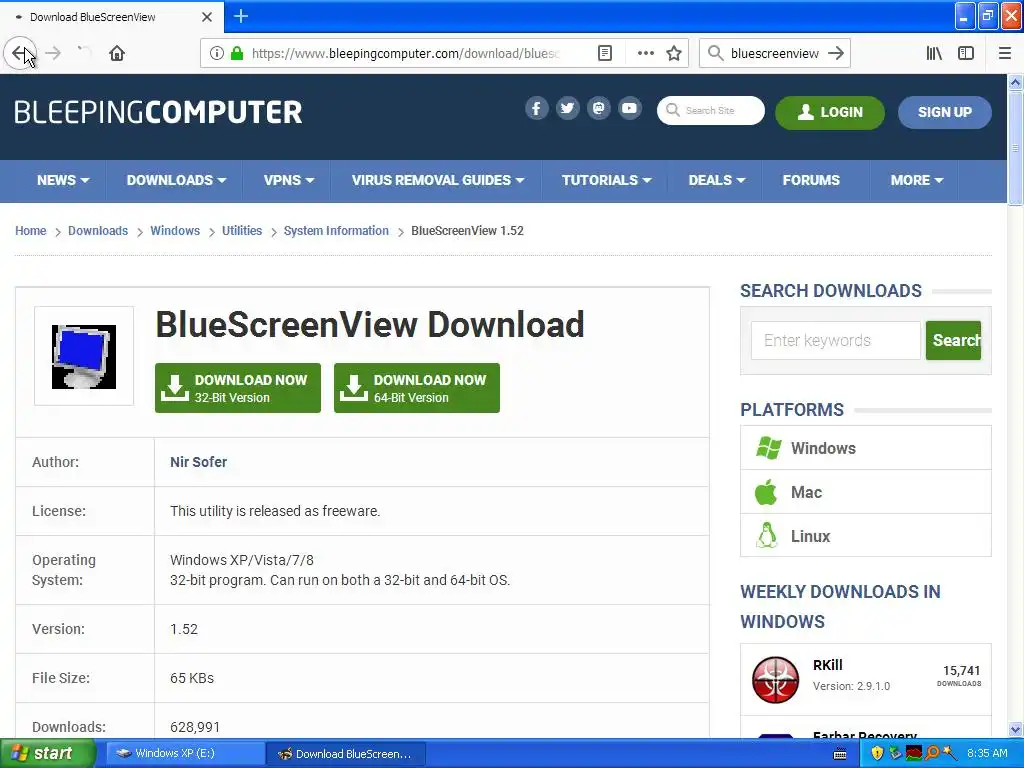Click the Enter keywords input field
This screenshot has width=1024, height=768.
[835, 340]
